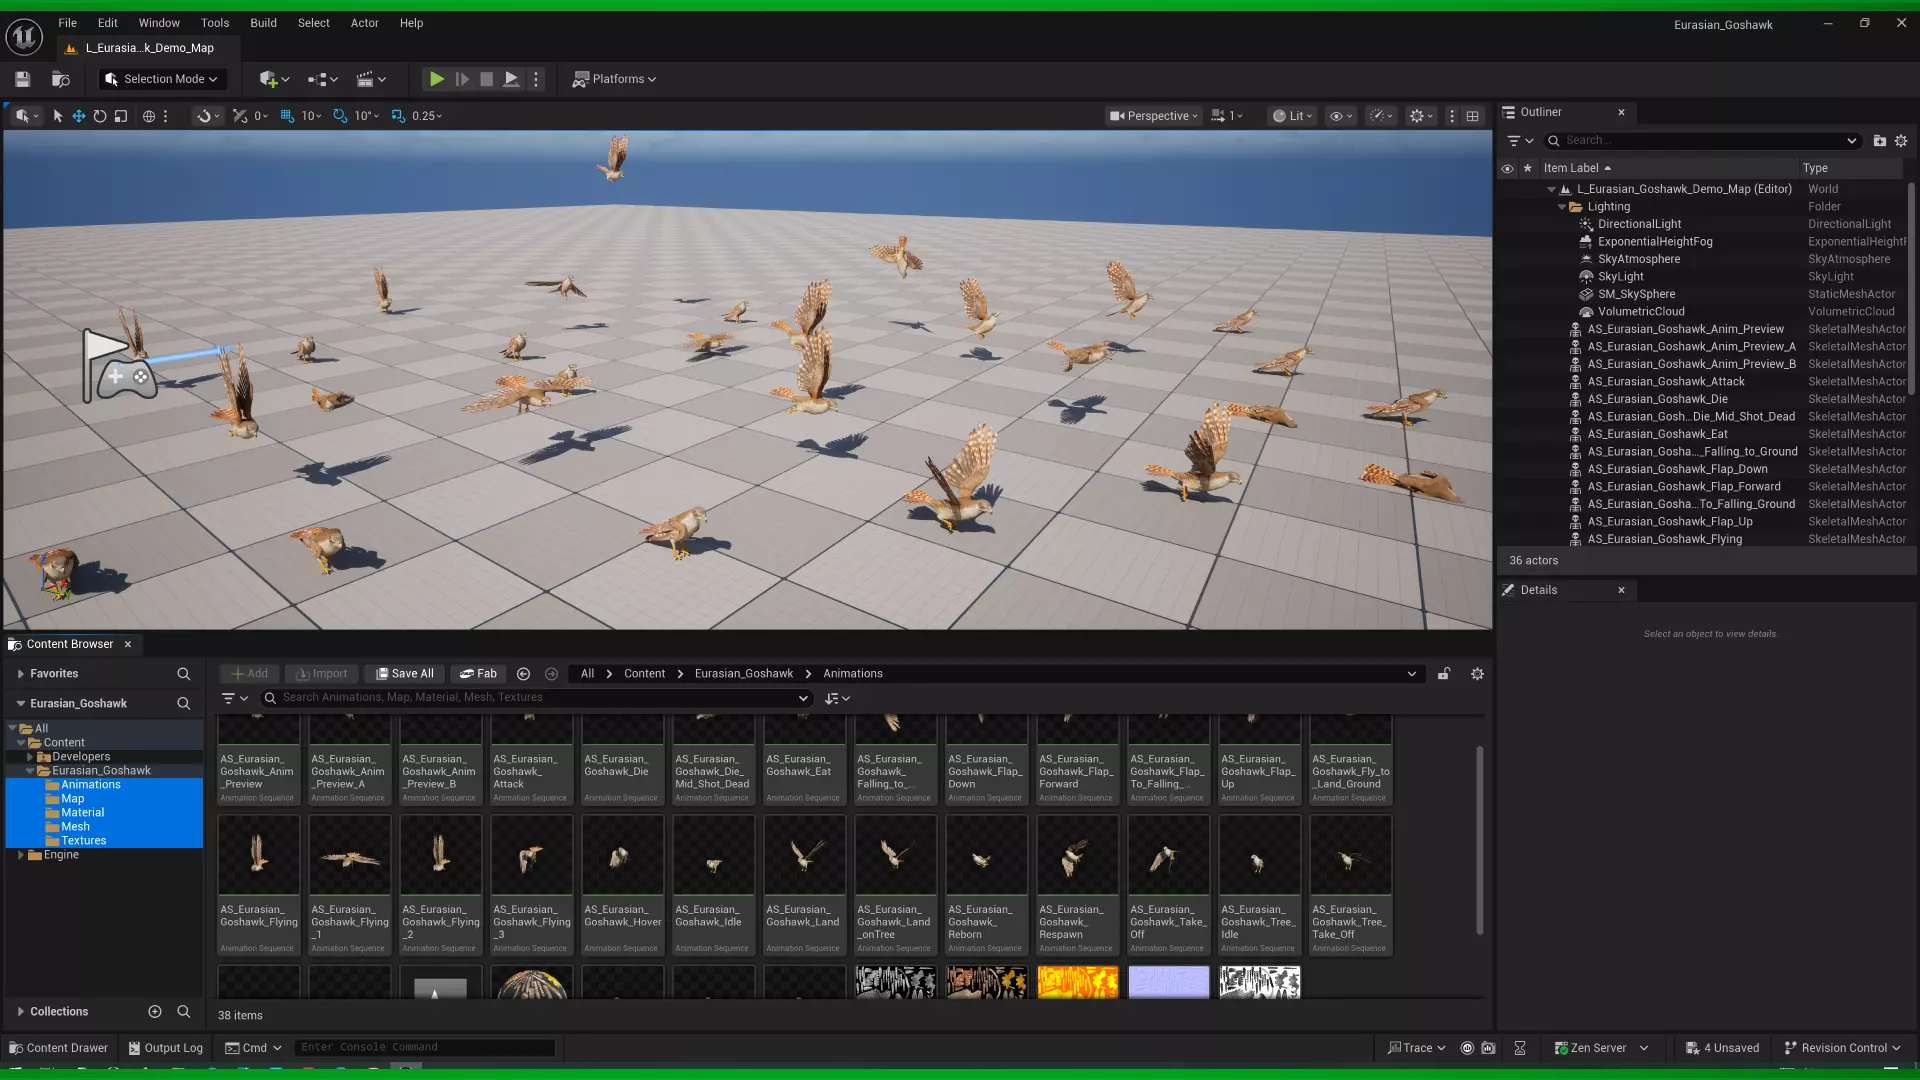Select the translate transform tool
Screen dimensions: 1920x1080
(79, 116)
